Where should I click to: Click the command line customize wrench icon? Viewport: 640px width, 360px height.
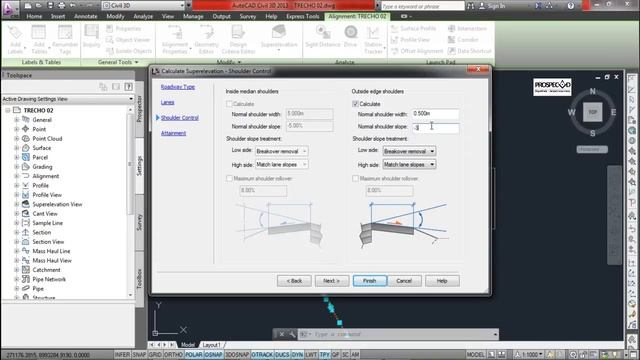click(x=292, y=334)
